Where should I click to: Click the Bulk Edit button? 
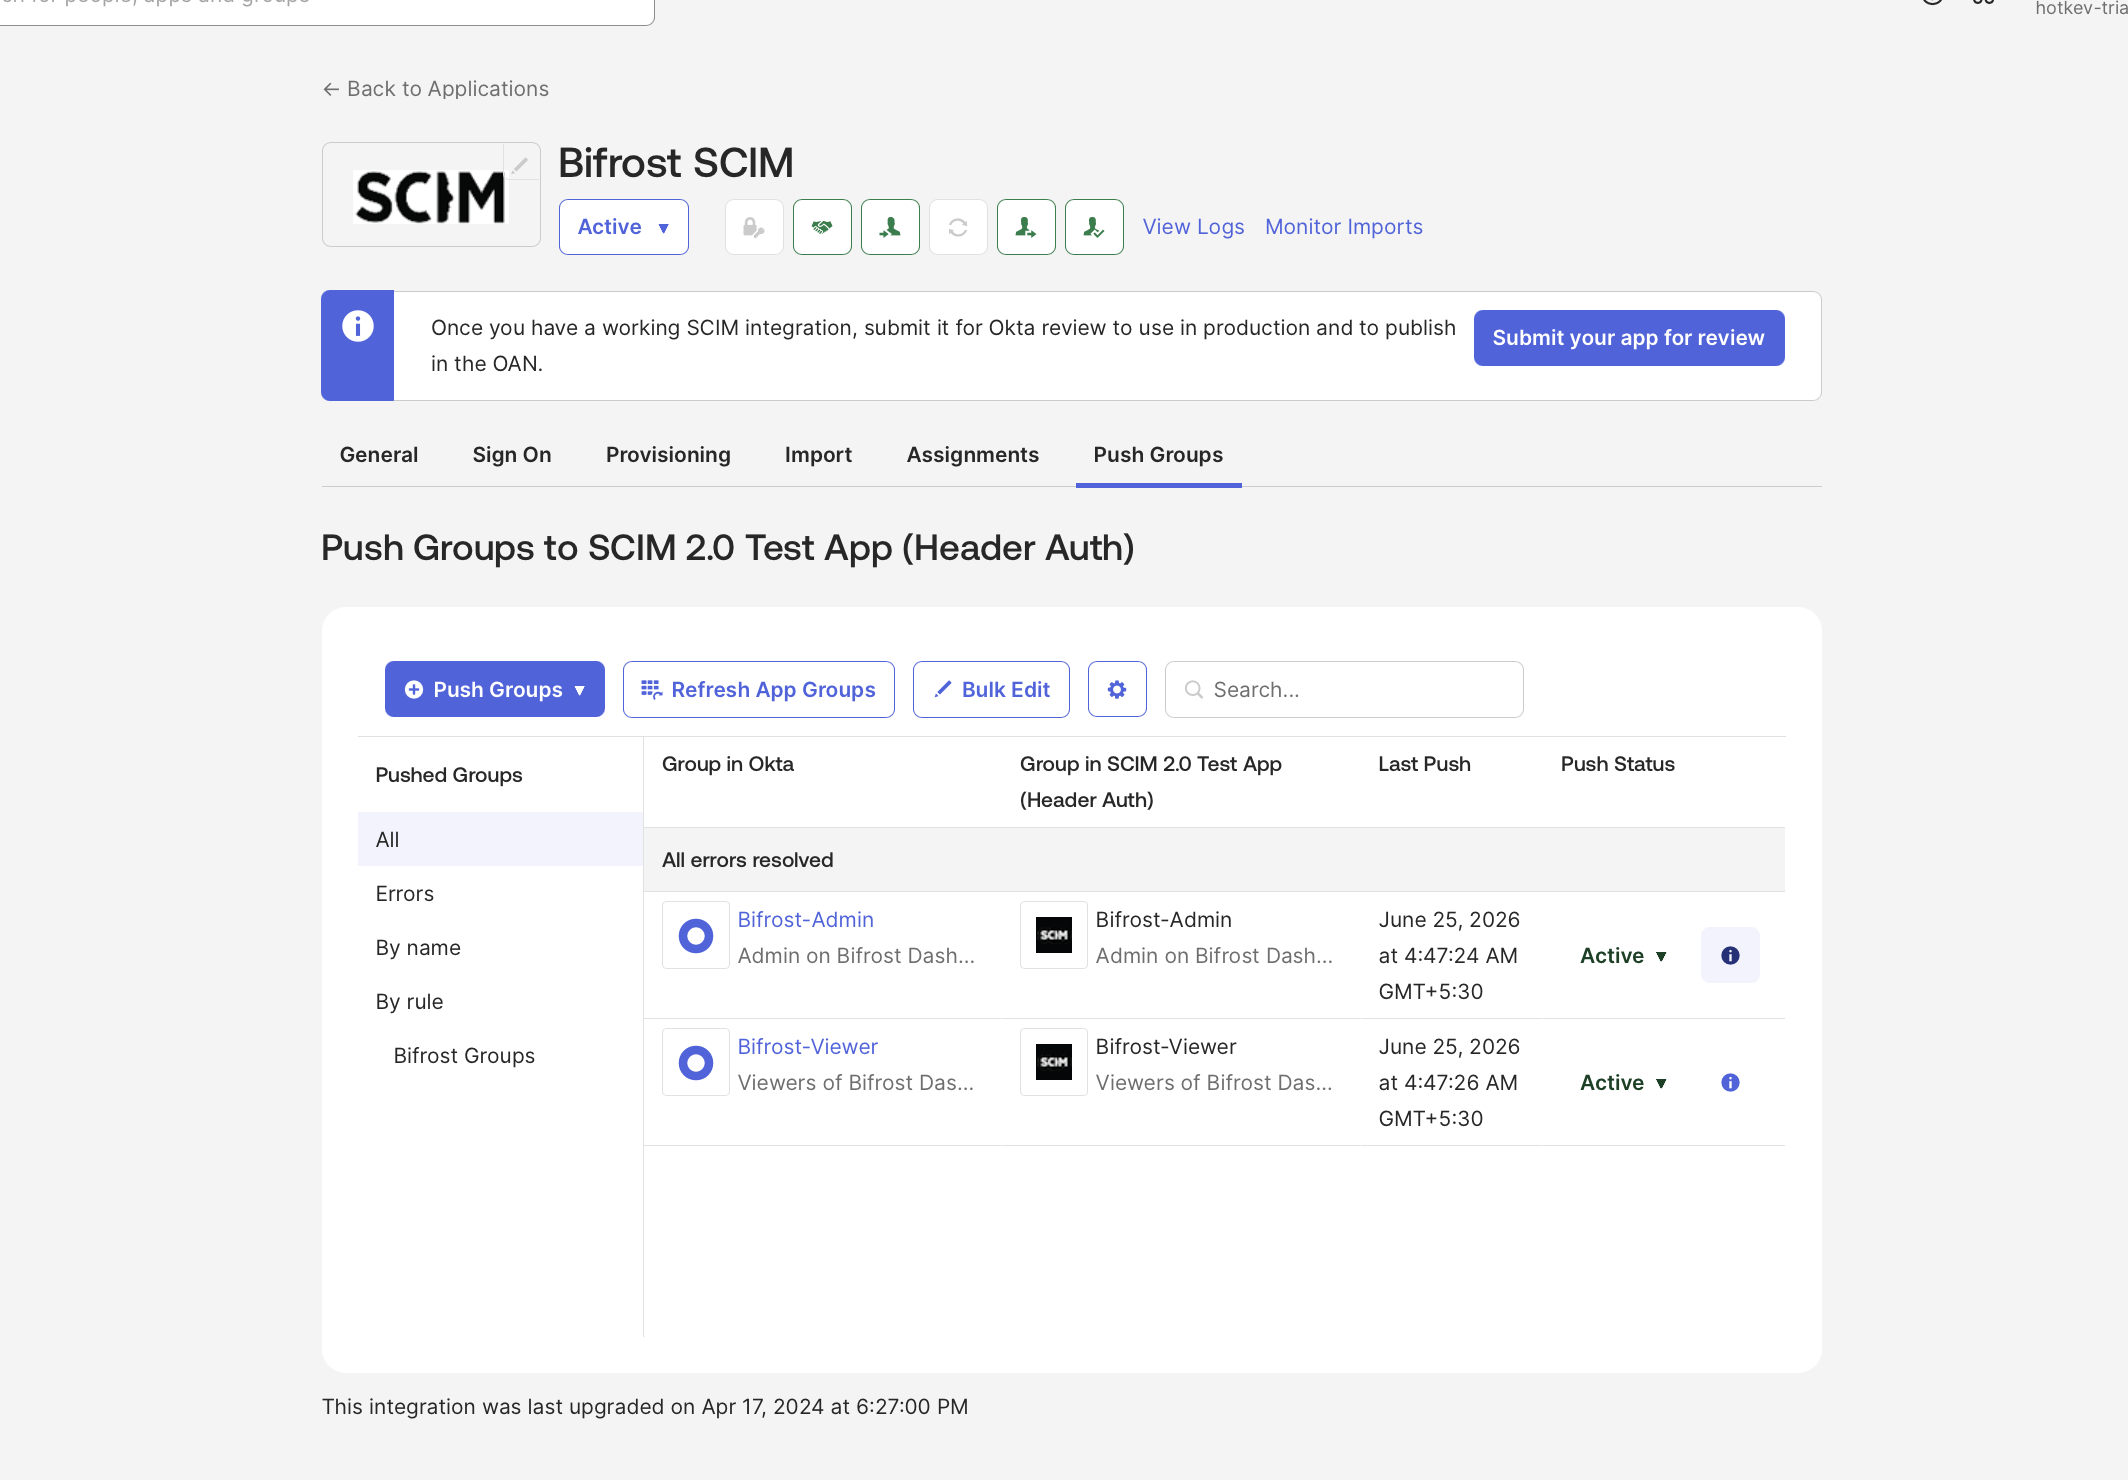pos(991,689)
